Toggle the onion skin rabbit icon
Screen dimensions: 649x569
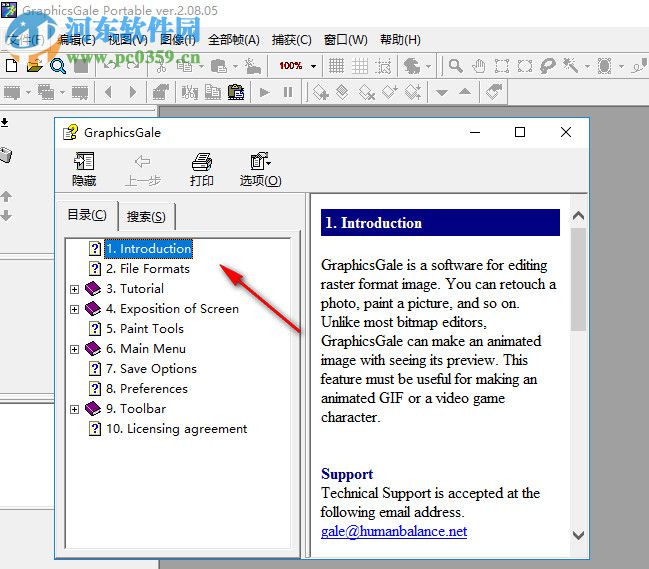(411, 65)
